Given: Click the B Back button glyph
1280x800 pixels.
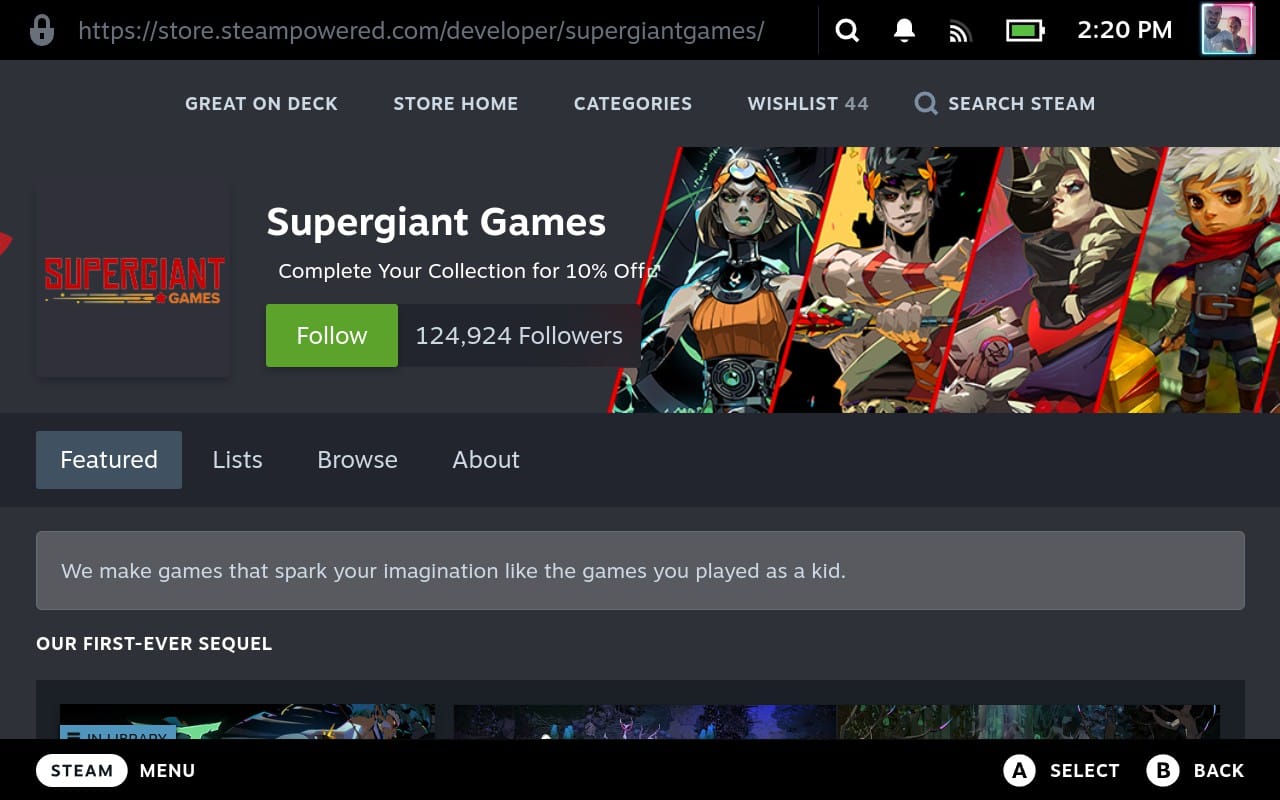Looking at the screenshot, I should coord(1163,770).
